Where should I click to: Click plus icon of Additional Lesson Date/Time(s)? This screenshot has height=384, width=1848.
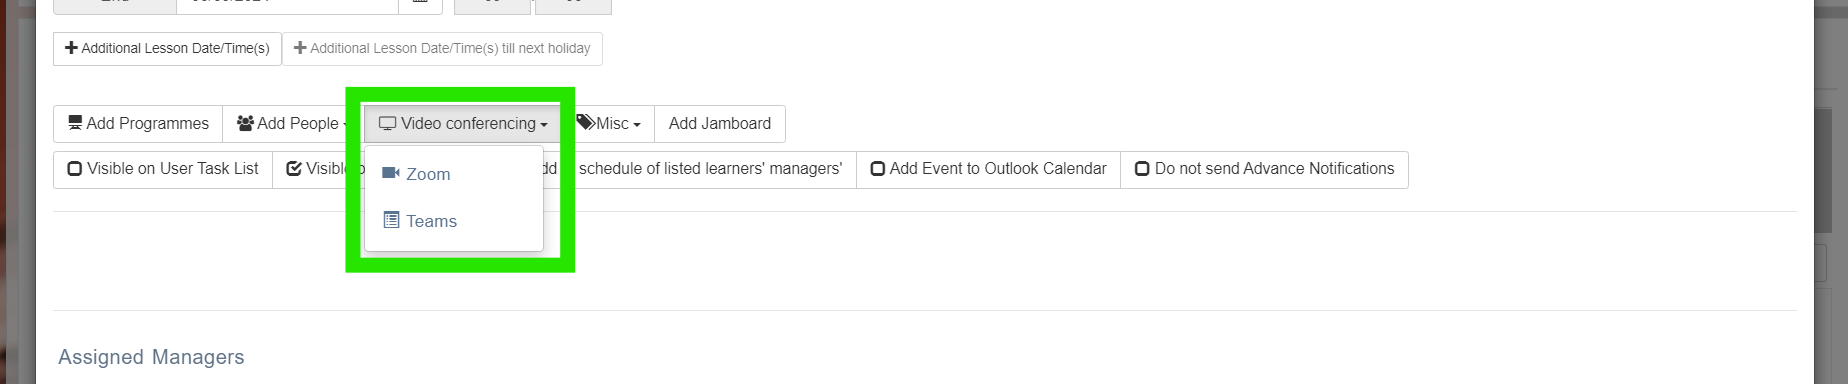[x=71, y=48]
